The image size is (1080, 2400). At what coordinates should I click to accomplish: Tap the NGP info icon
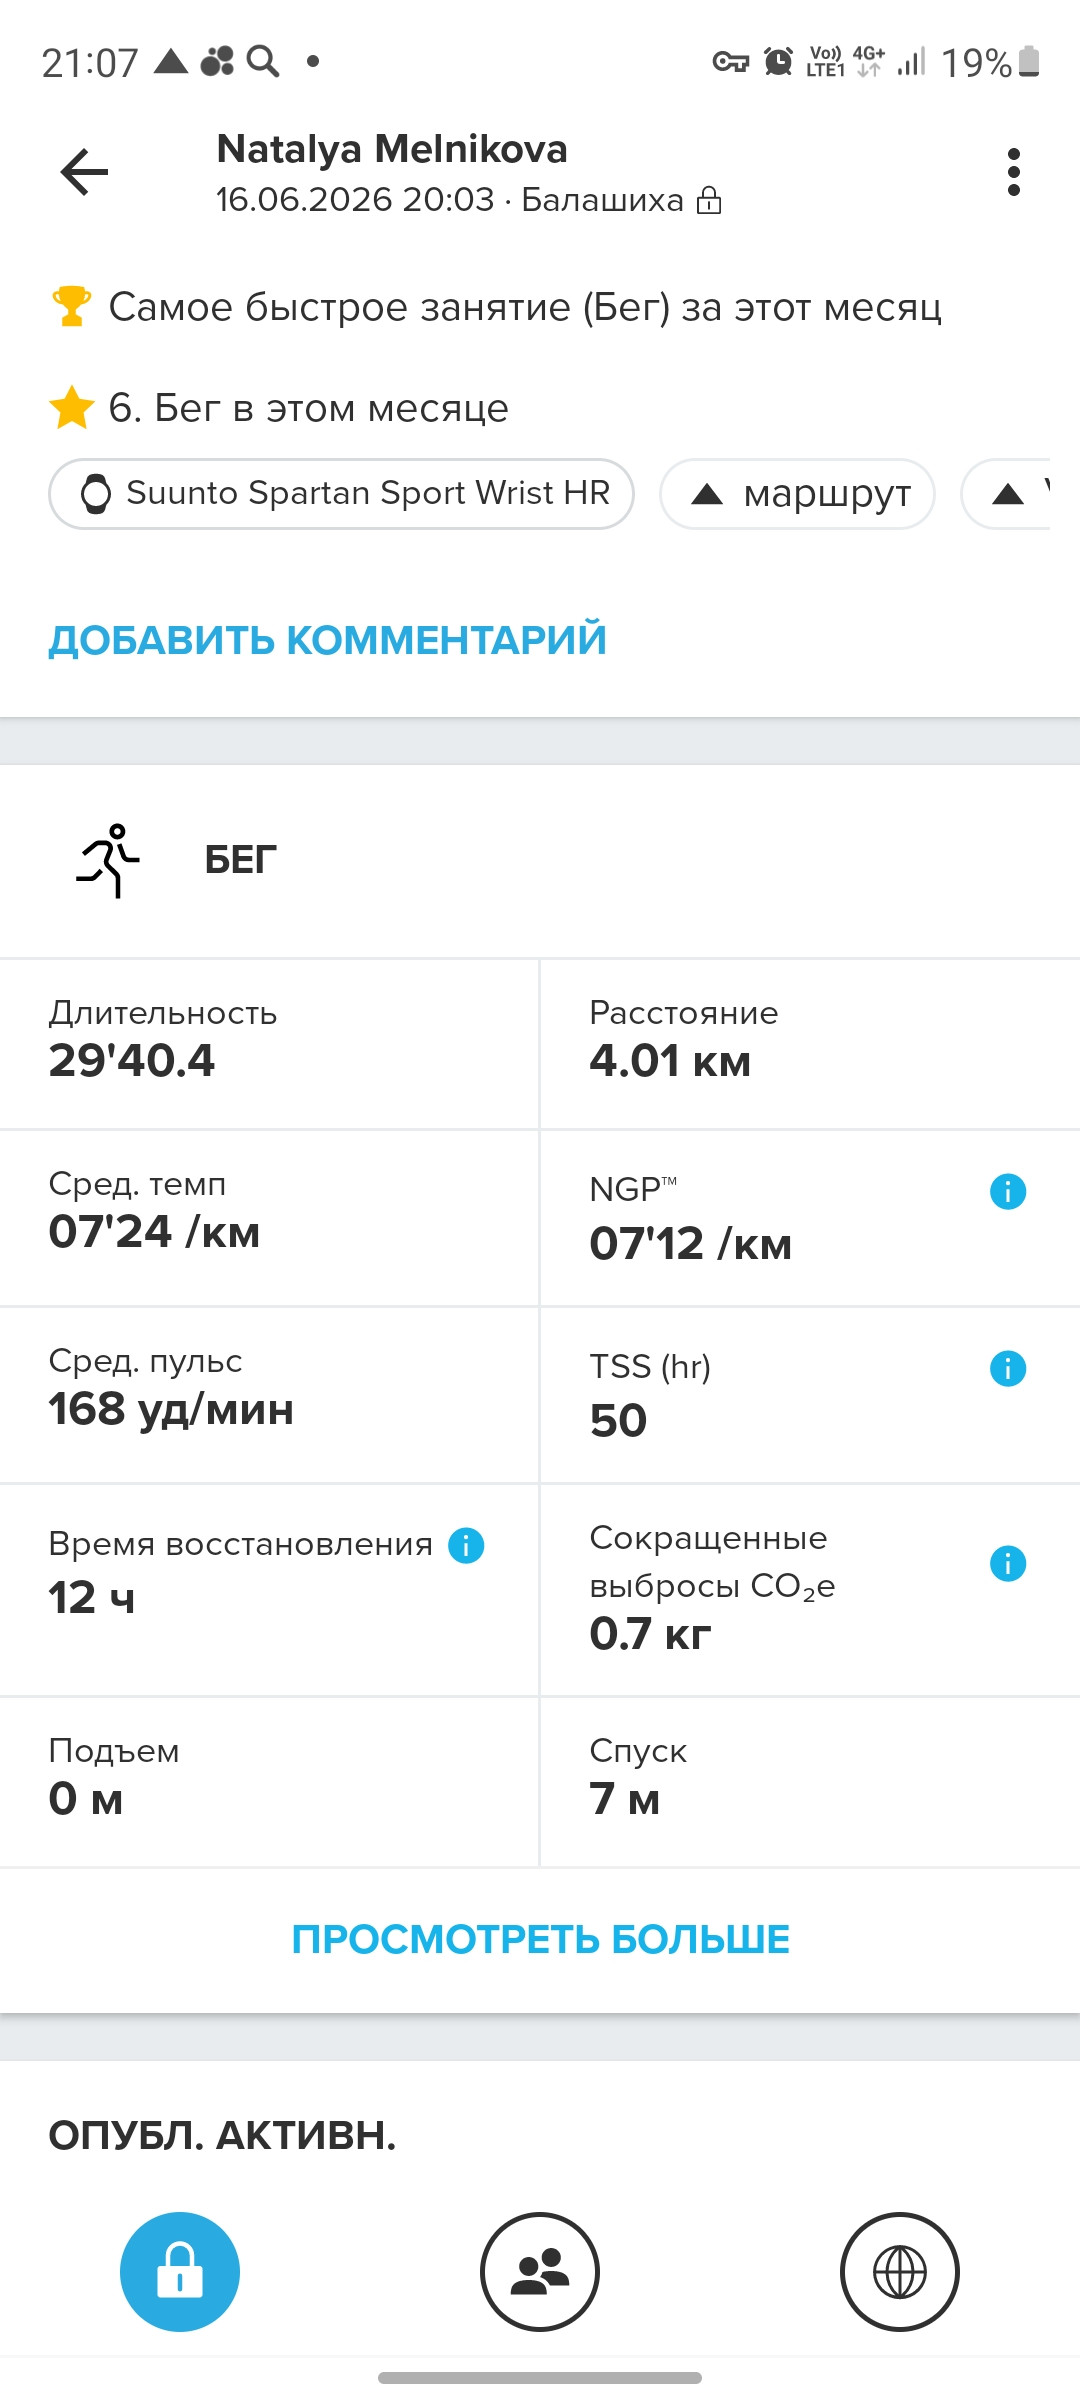point(1008,1191)
